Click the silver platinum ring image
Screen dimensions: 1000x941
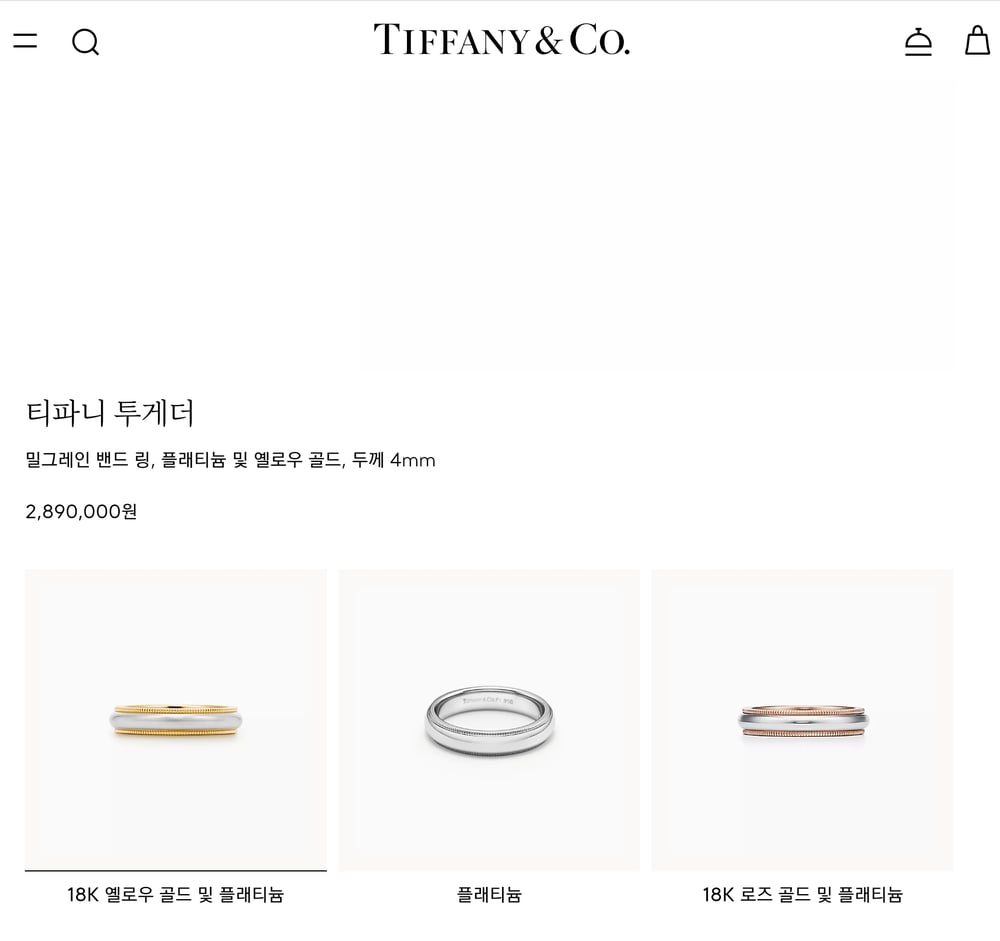pos(489,721)
